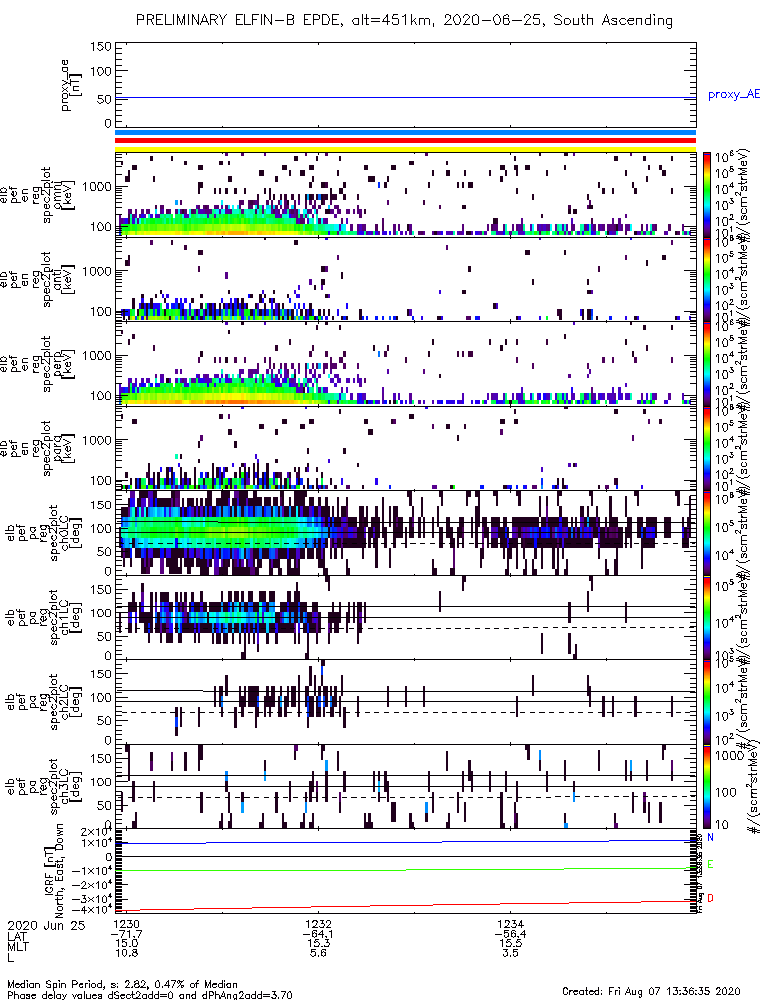Click the red Down IGRF line
Viewport: 775px width, 1000px height.
(x=406, y=906)
